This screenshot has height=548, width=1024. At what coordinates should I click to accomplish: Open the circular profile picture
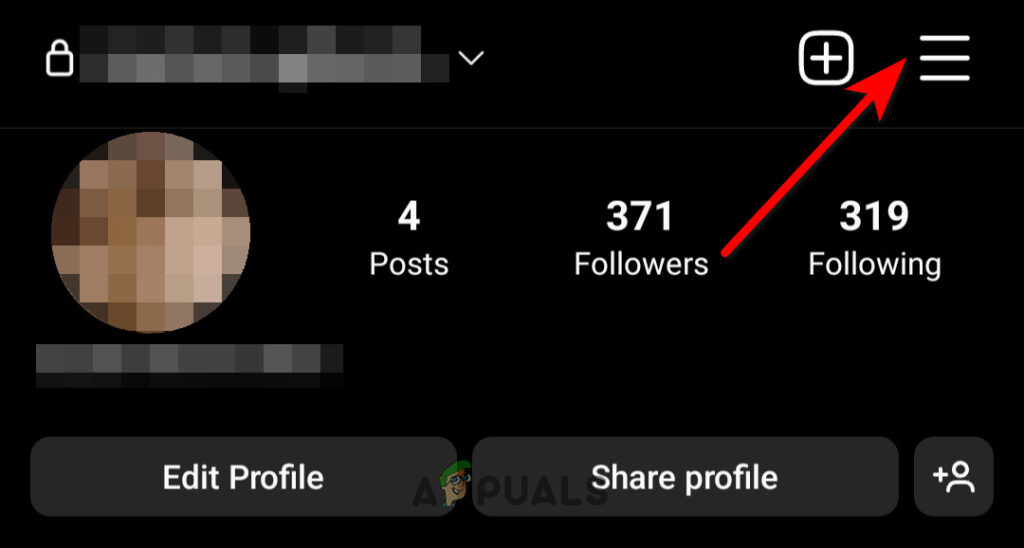pos(150,231)
